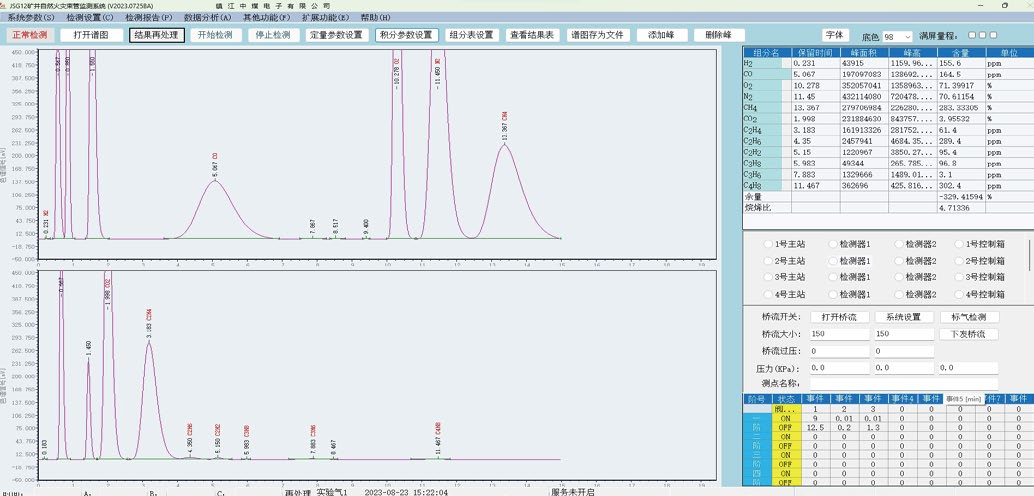The image size is (1034, 496).
Task: Click the 正常检测 status button
Action: pyautogui.click(x=29, y=35)
